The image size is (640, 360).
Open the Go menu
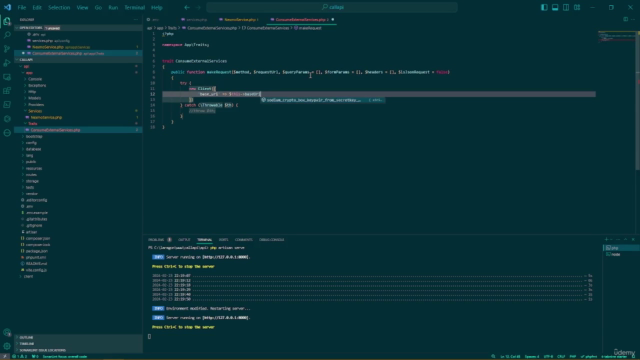point(98,7)
